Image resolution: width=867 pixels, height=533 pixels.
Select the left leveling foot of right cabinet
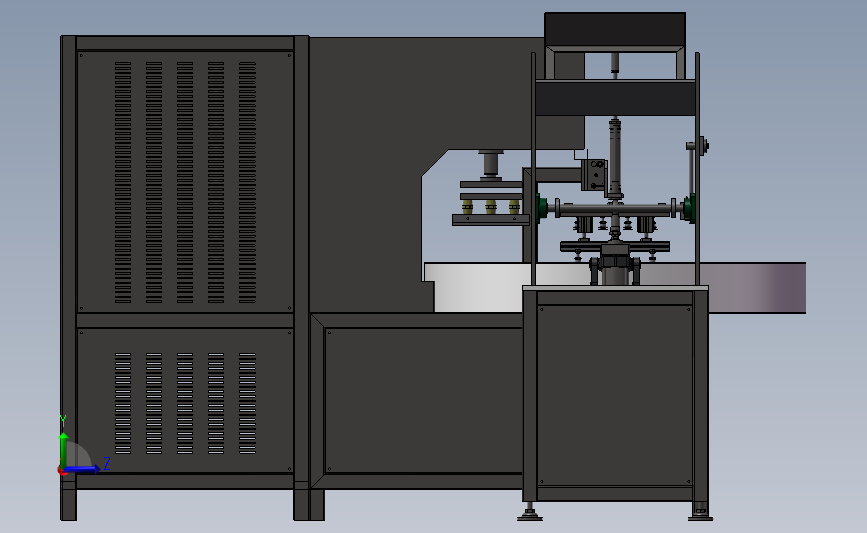(530, 512)
